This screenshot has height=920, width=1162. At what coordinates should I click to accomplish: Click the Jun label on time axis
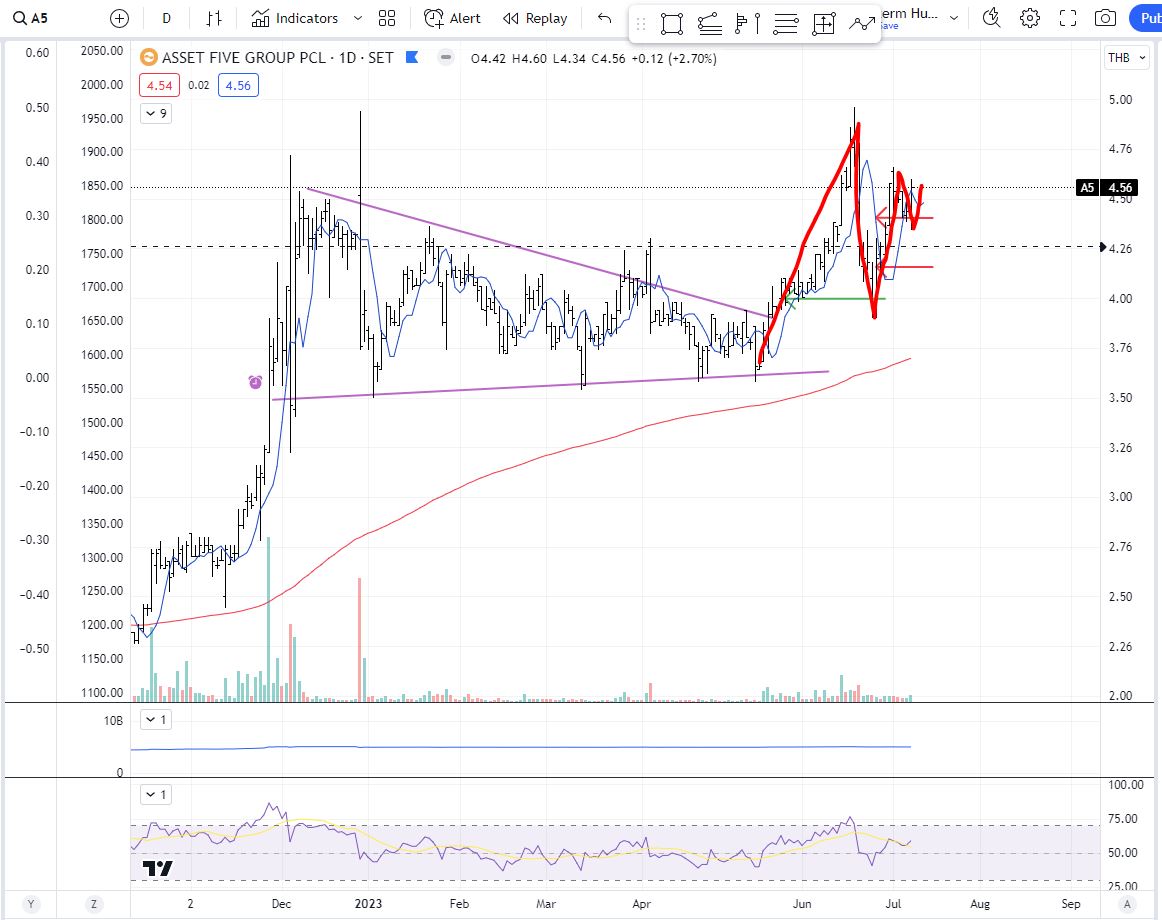click(802, 904)
